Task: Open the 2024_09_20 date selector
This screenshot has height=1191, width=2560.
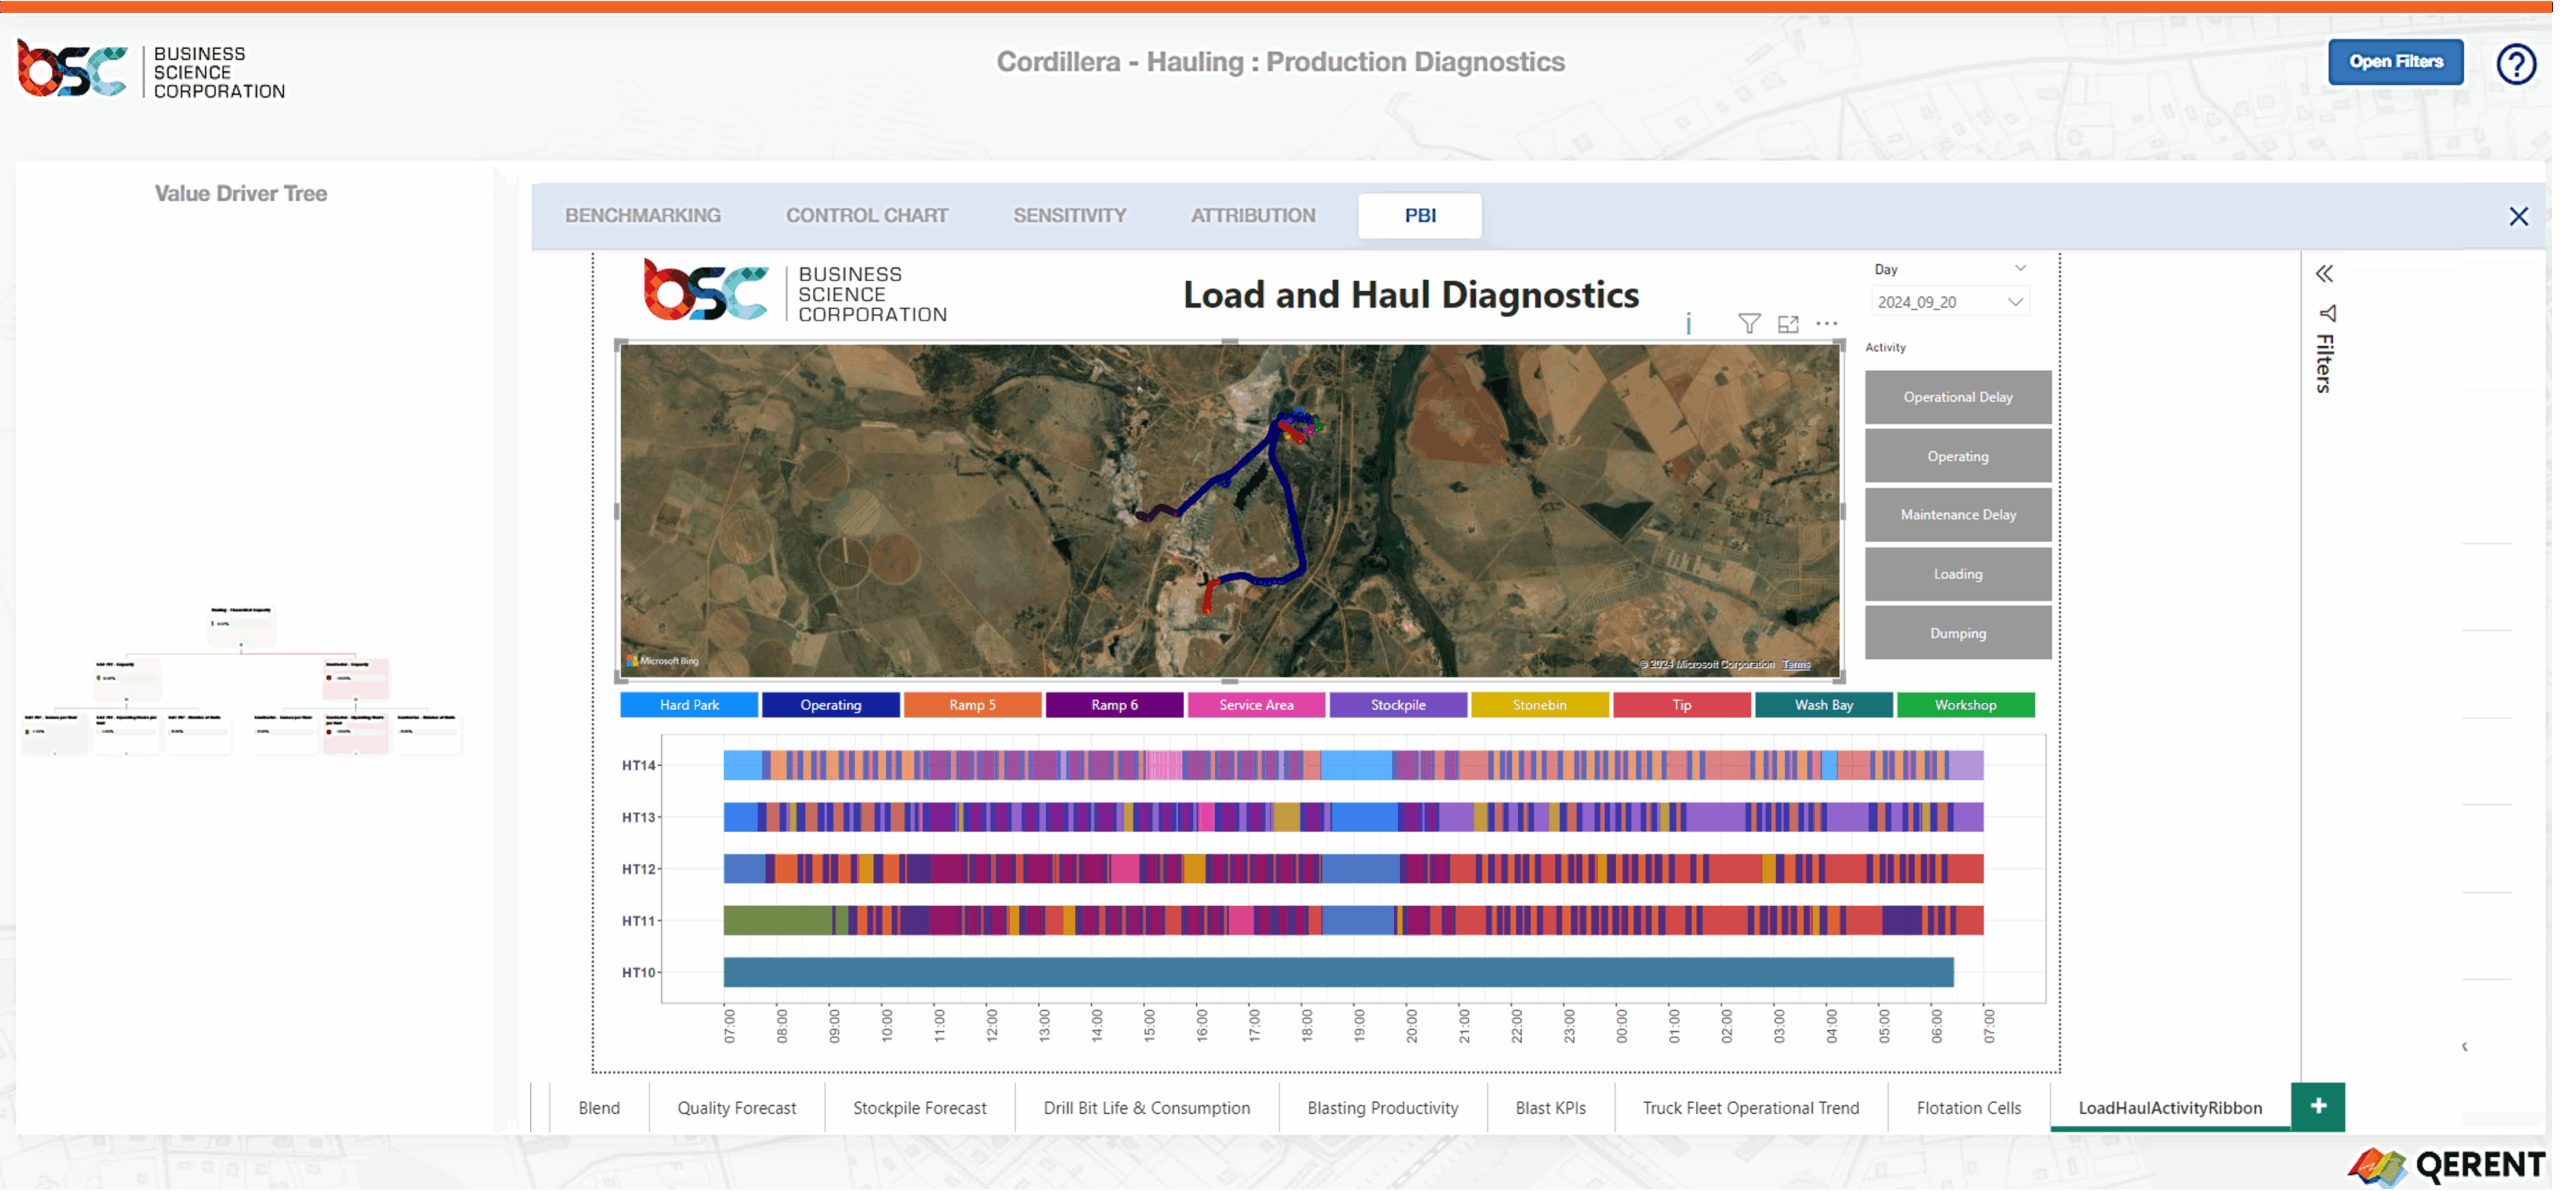Action: (1949, 301)
